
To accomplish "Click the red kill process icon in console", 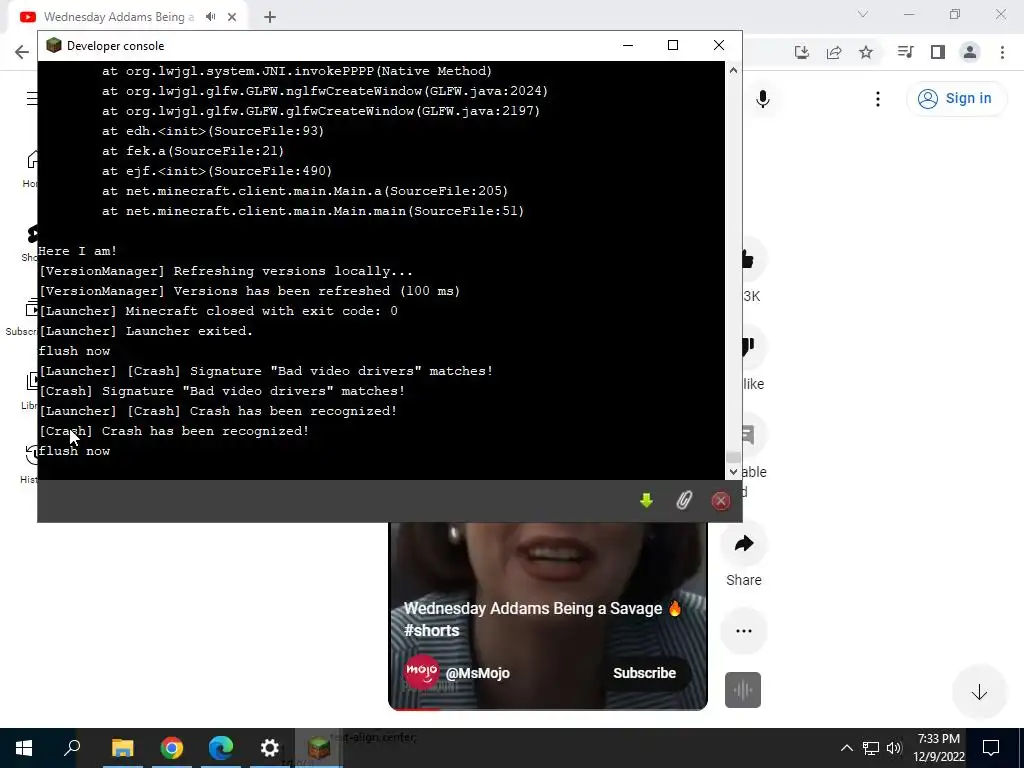I will pos(720,501).
